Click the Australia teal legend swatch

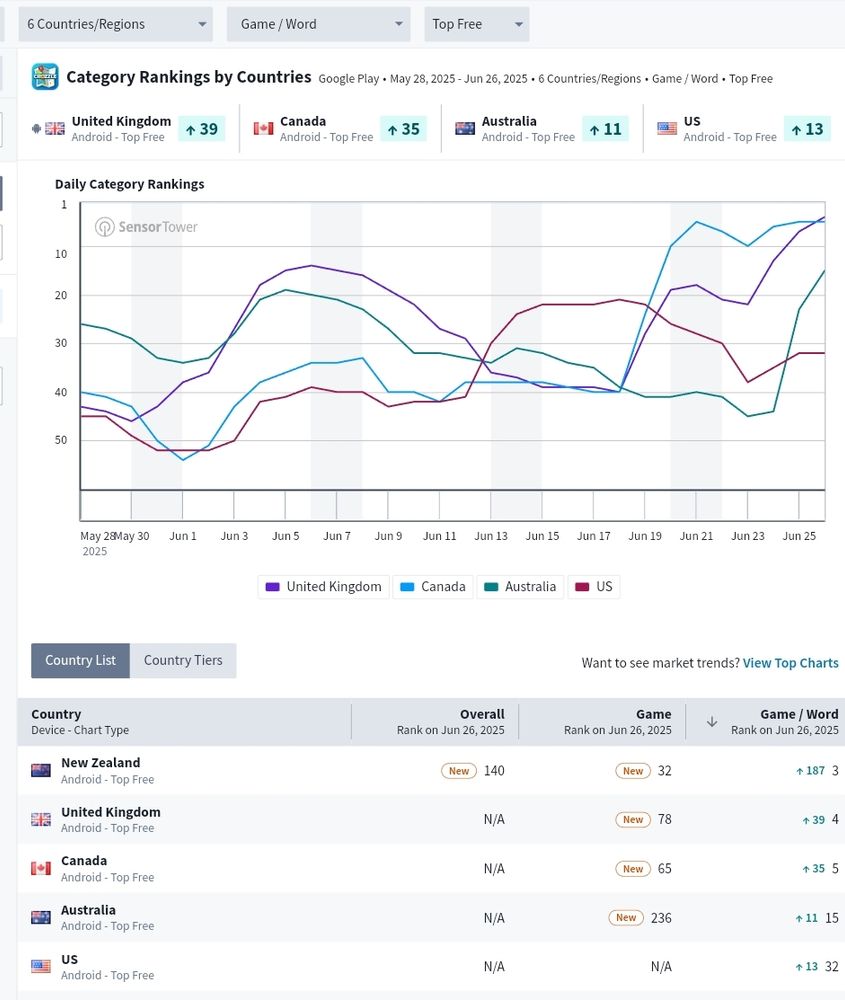[x=491, y=587]
